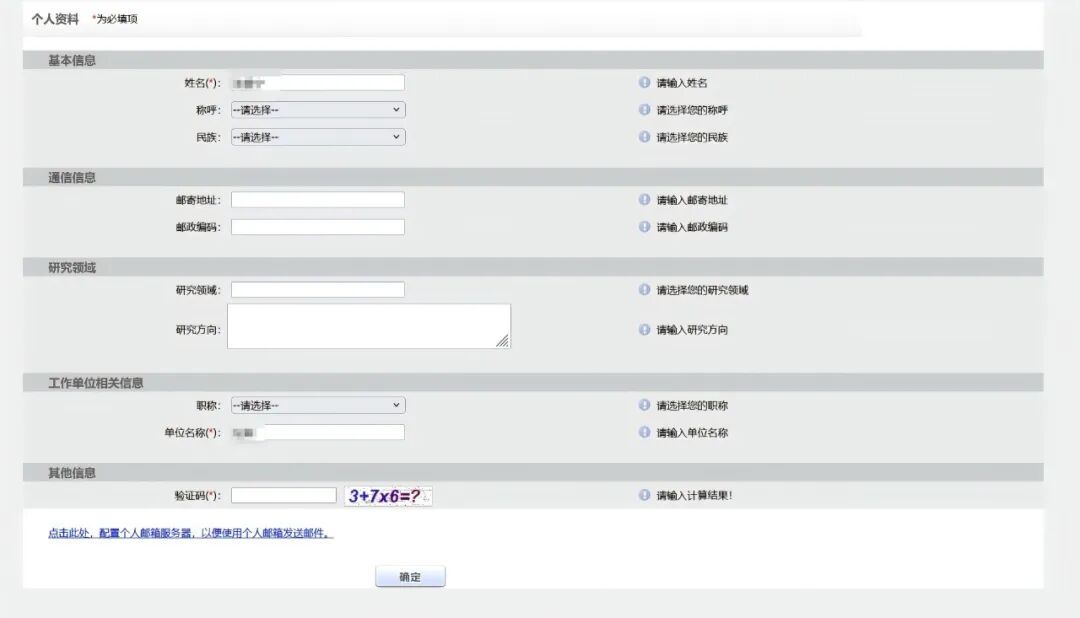Focus the 验证码 answer input box

[x=284, y=495]
